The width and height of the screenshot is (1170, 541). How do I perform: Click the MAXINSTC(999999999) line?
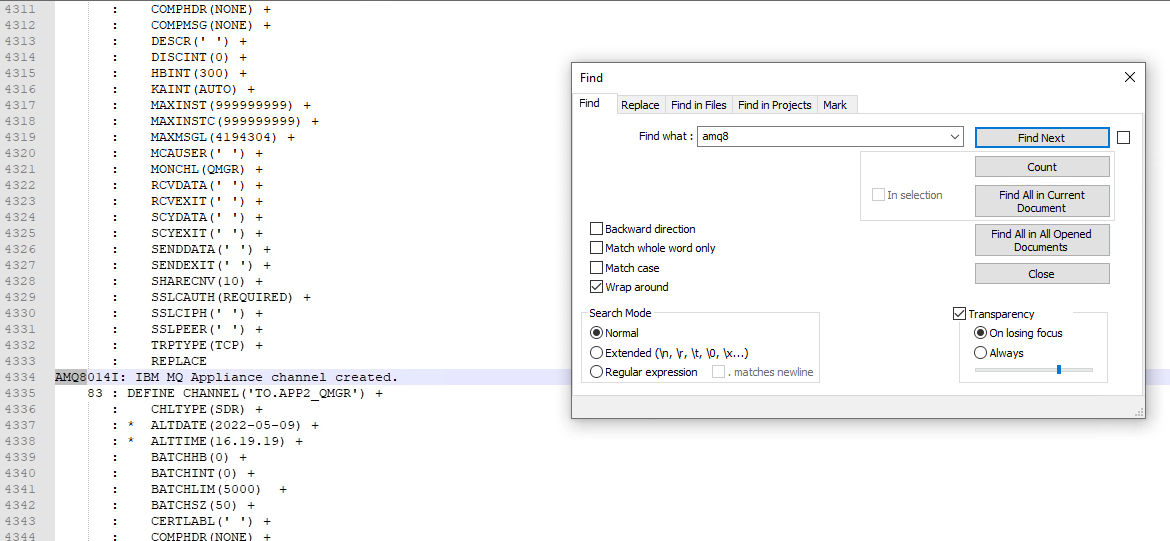(235, 121)
